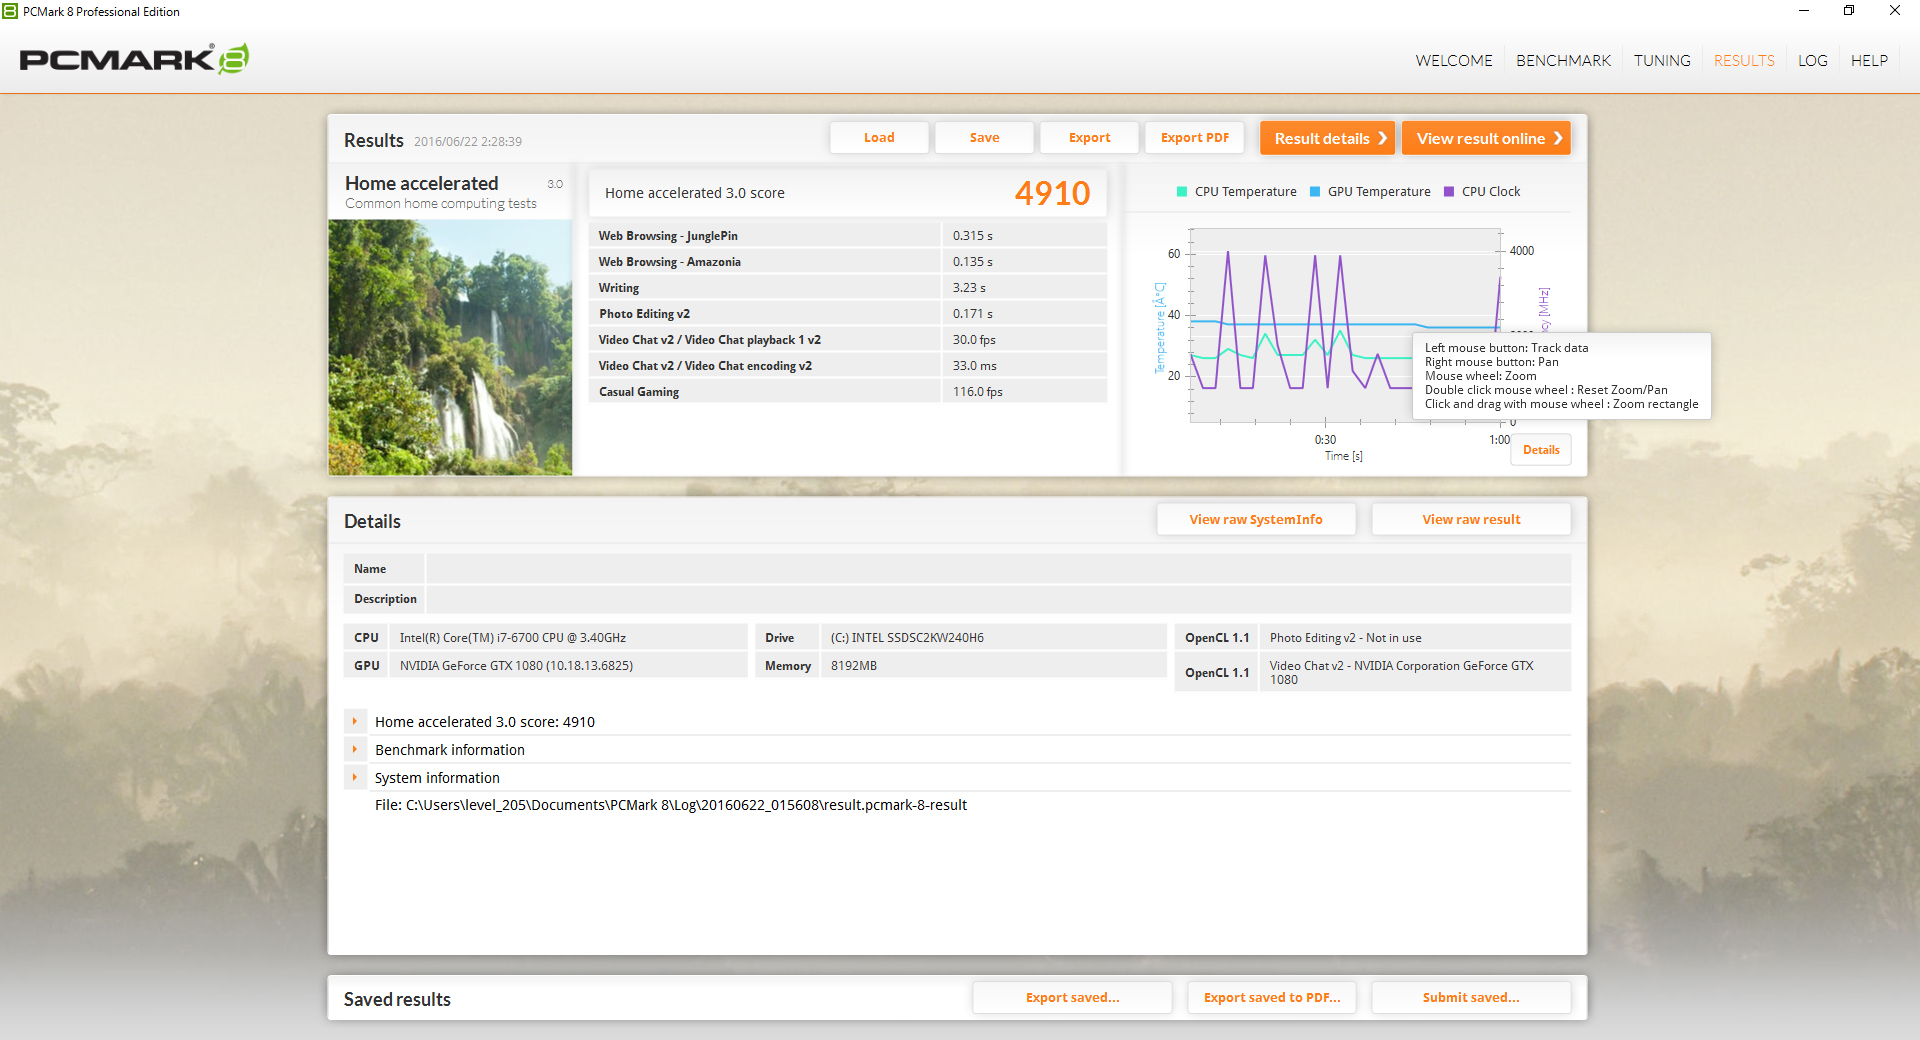Viewport: 1920px width, 1040px height.
Task: Expand Home accelerated 3.0 score section
Action: 355,721
